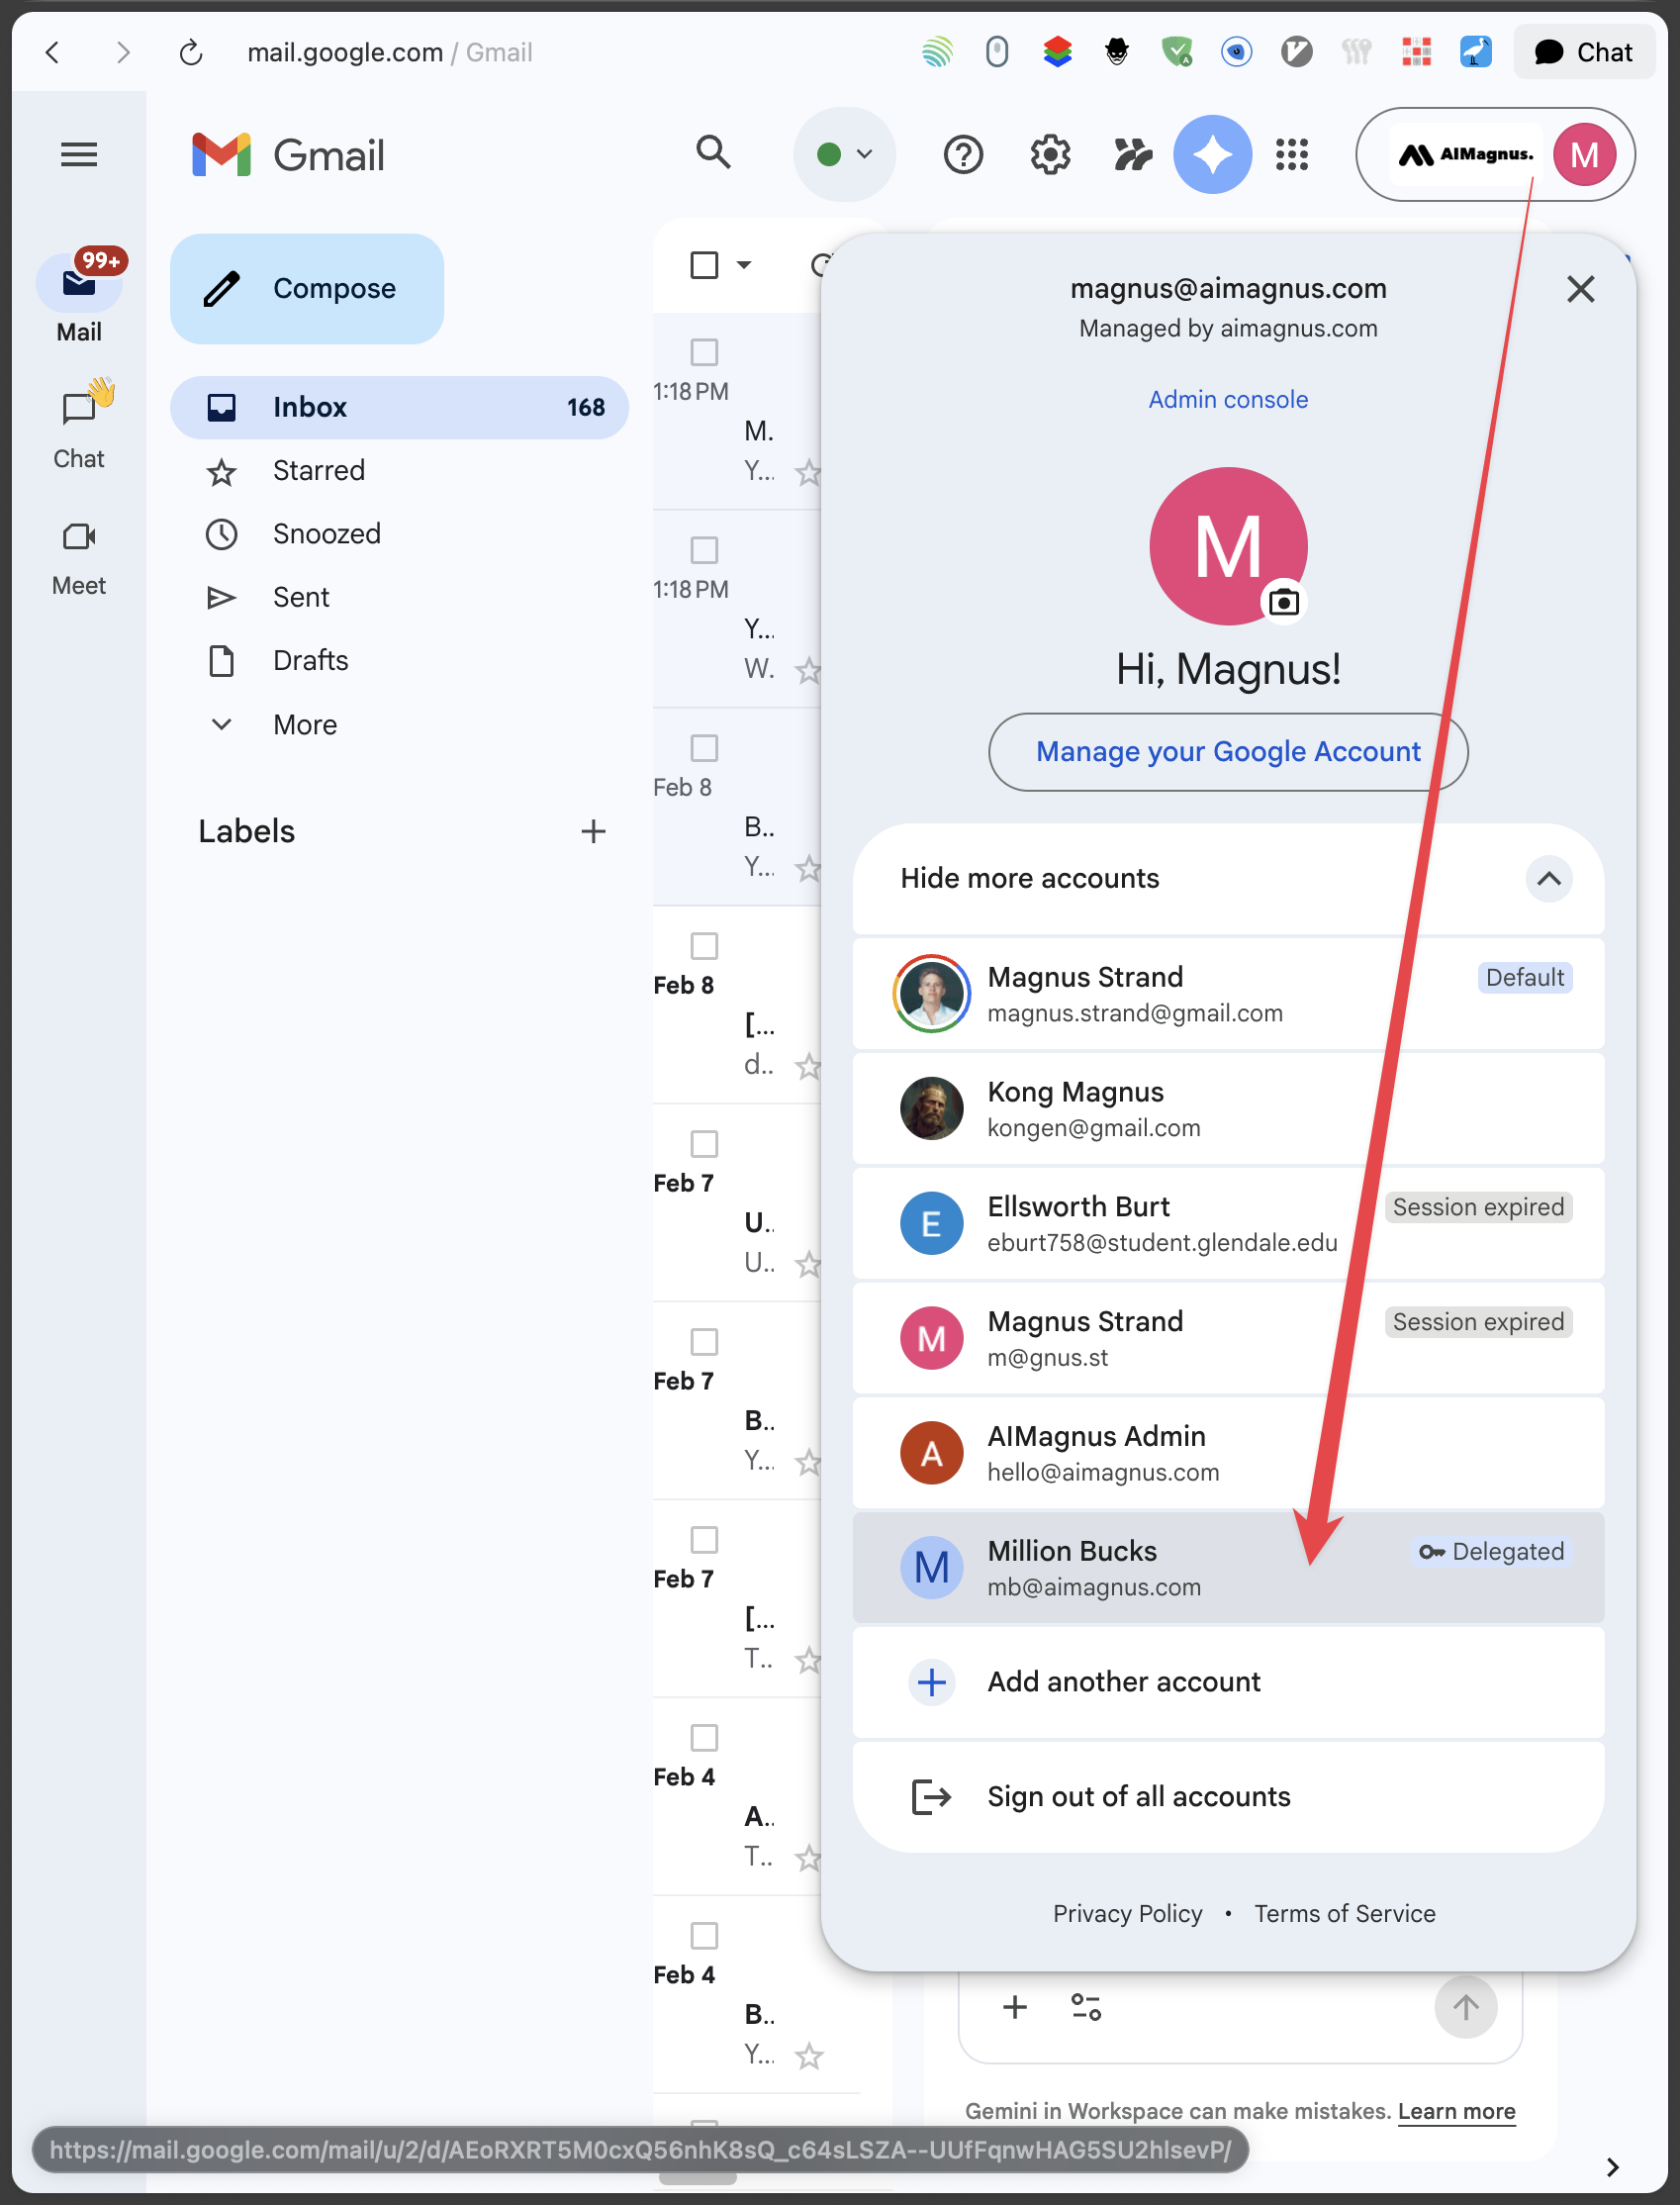Expand More in the folder list

pos(305,724)
